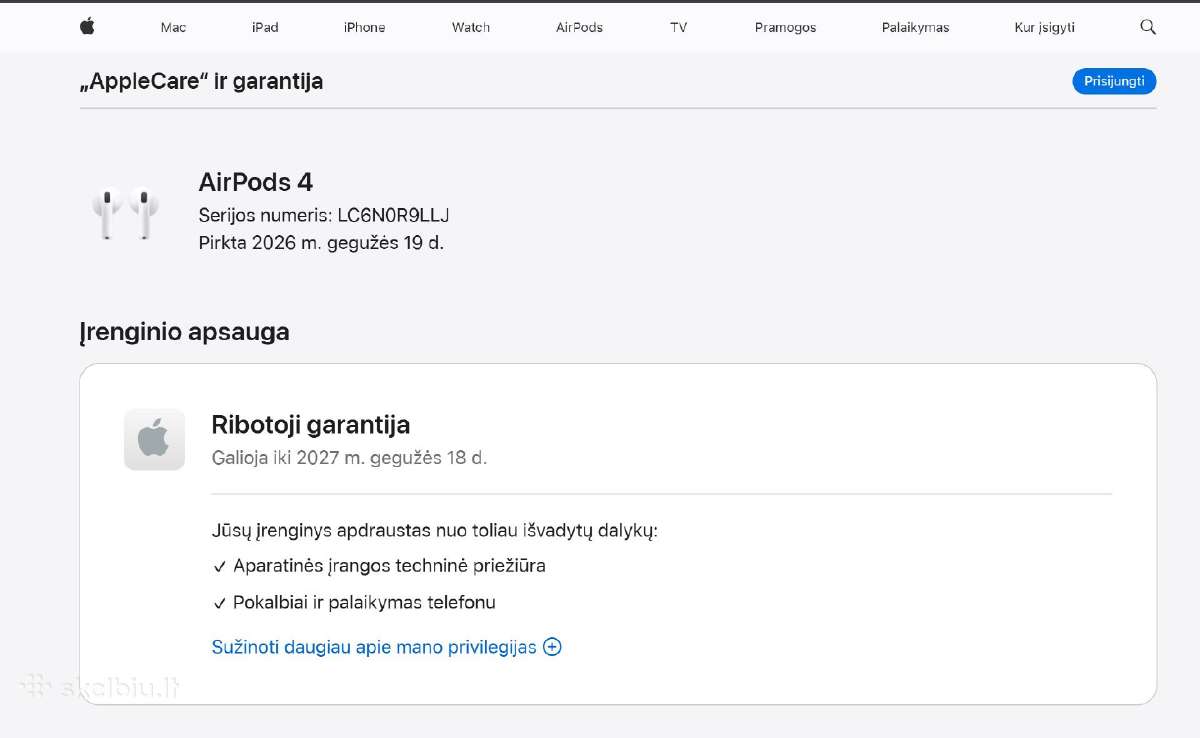The height and width of the screenshot is (738, 1200).
Task: Click the Įrenginio apsauga heading
Action: (184, 332)
